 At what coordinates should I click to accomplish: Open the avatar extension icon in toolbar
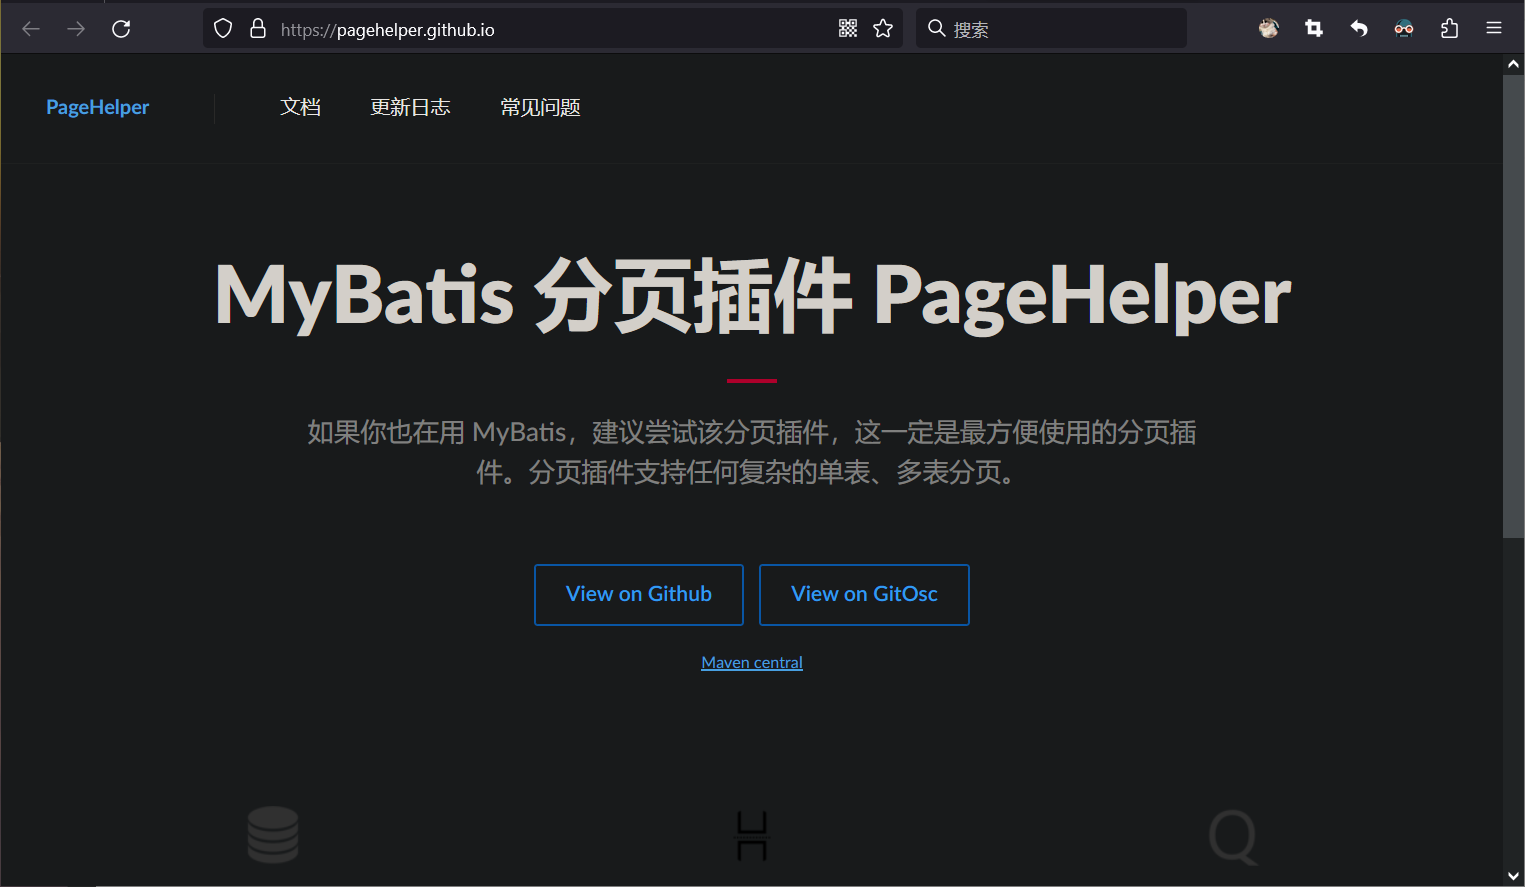[1269, 29]
